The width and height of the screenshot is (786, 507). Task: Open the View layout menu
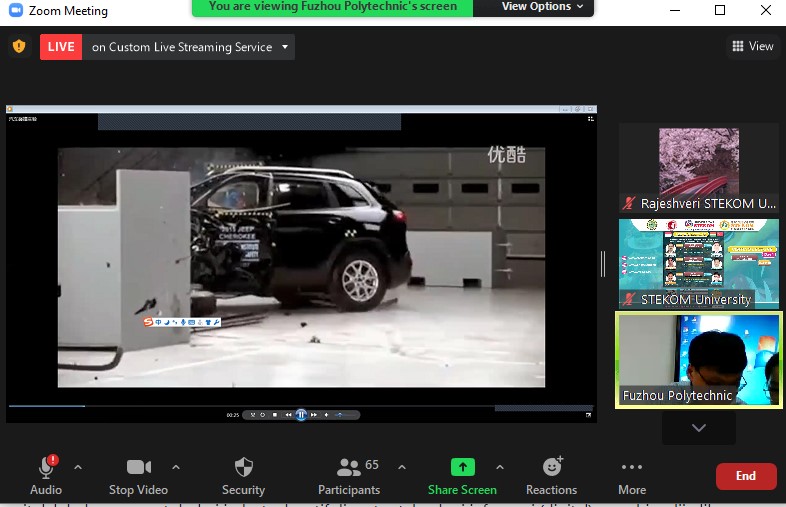pyautogui.click(x=753, y=46)
